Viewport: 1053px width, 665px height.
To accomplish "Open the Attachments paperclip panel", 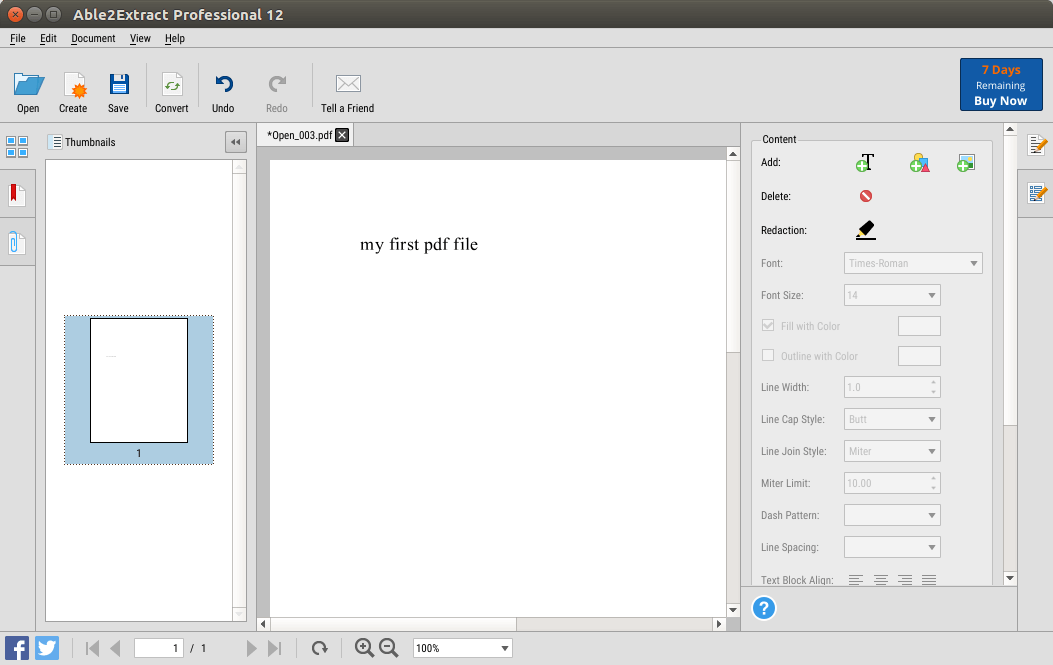I will point(17,242).
